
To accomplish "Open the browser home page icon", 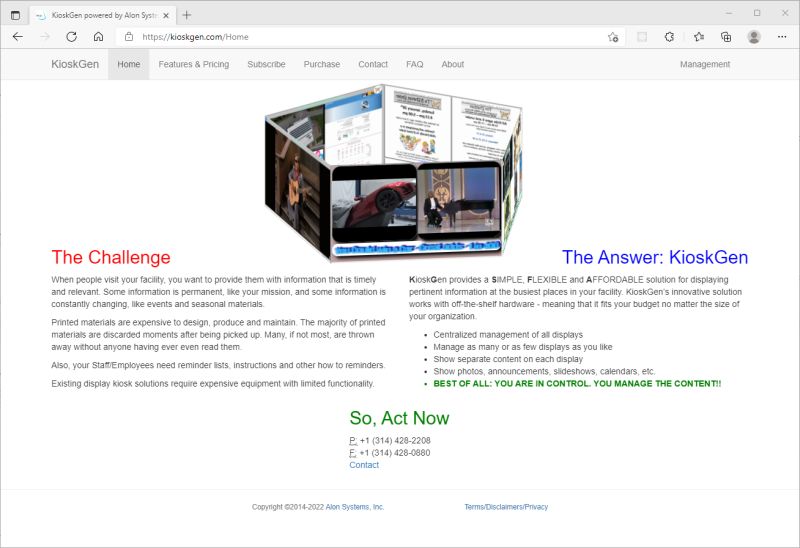I will pos(98,37).
